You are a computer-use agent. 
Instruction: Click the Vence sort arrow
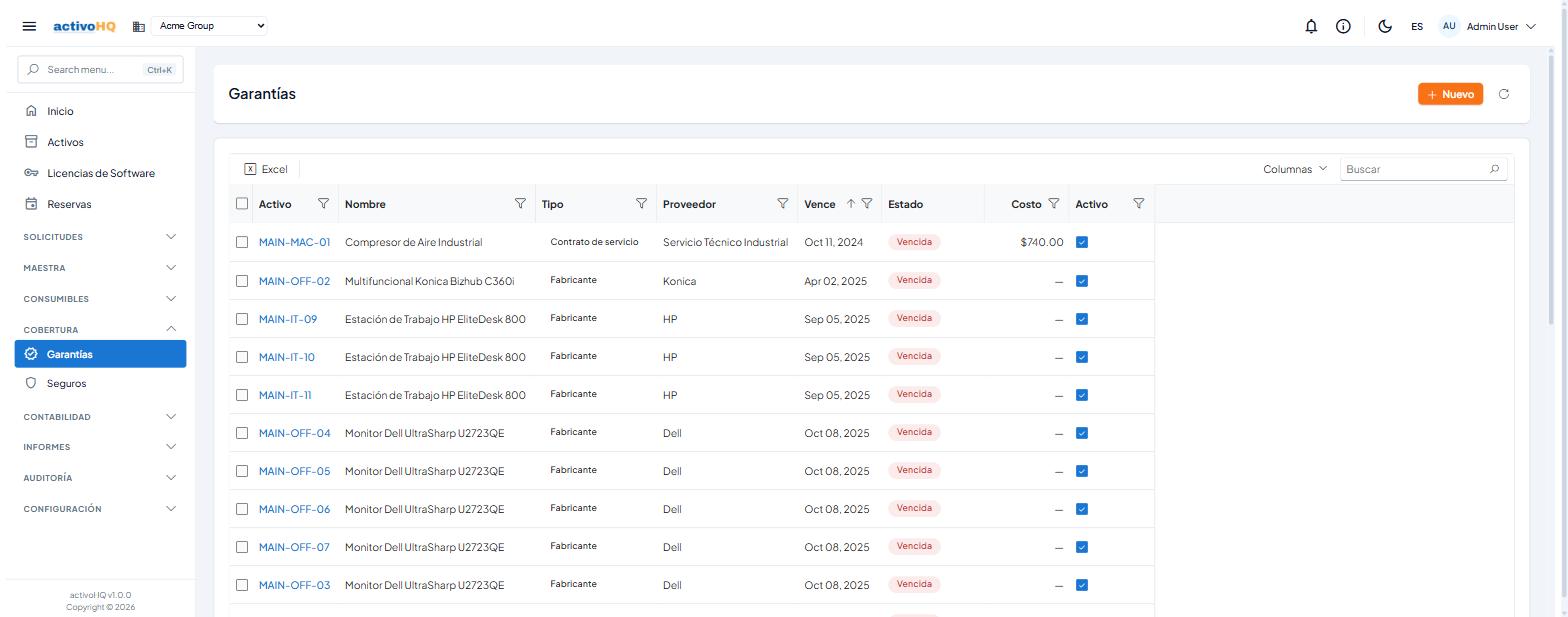point(851,204)
